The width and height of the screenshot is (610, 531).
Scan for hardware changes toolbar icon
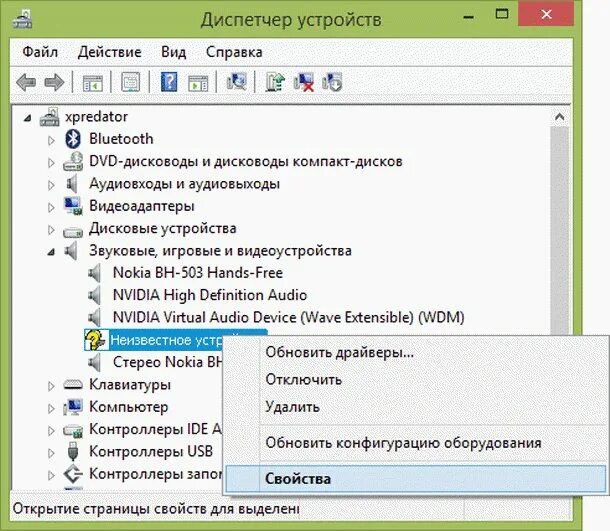(x=237, y=81)
